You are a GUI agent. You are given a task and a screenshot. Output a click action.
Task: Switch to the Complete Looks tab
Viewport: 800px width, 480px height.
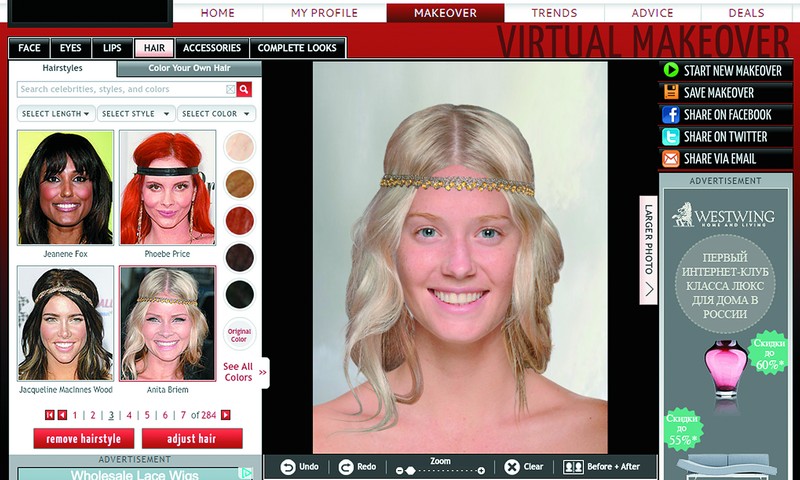click(297, 48)
